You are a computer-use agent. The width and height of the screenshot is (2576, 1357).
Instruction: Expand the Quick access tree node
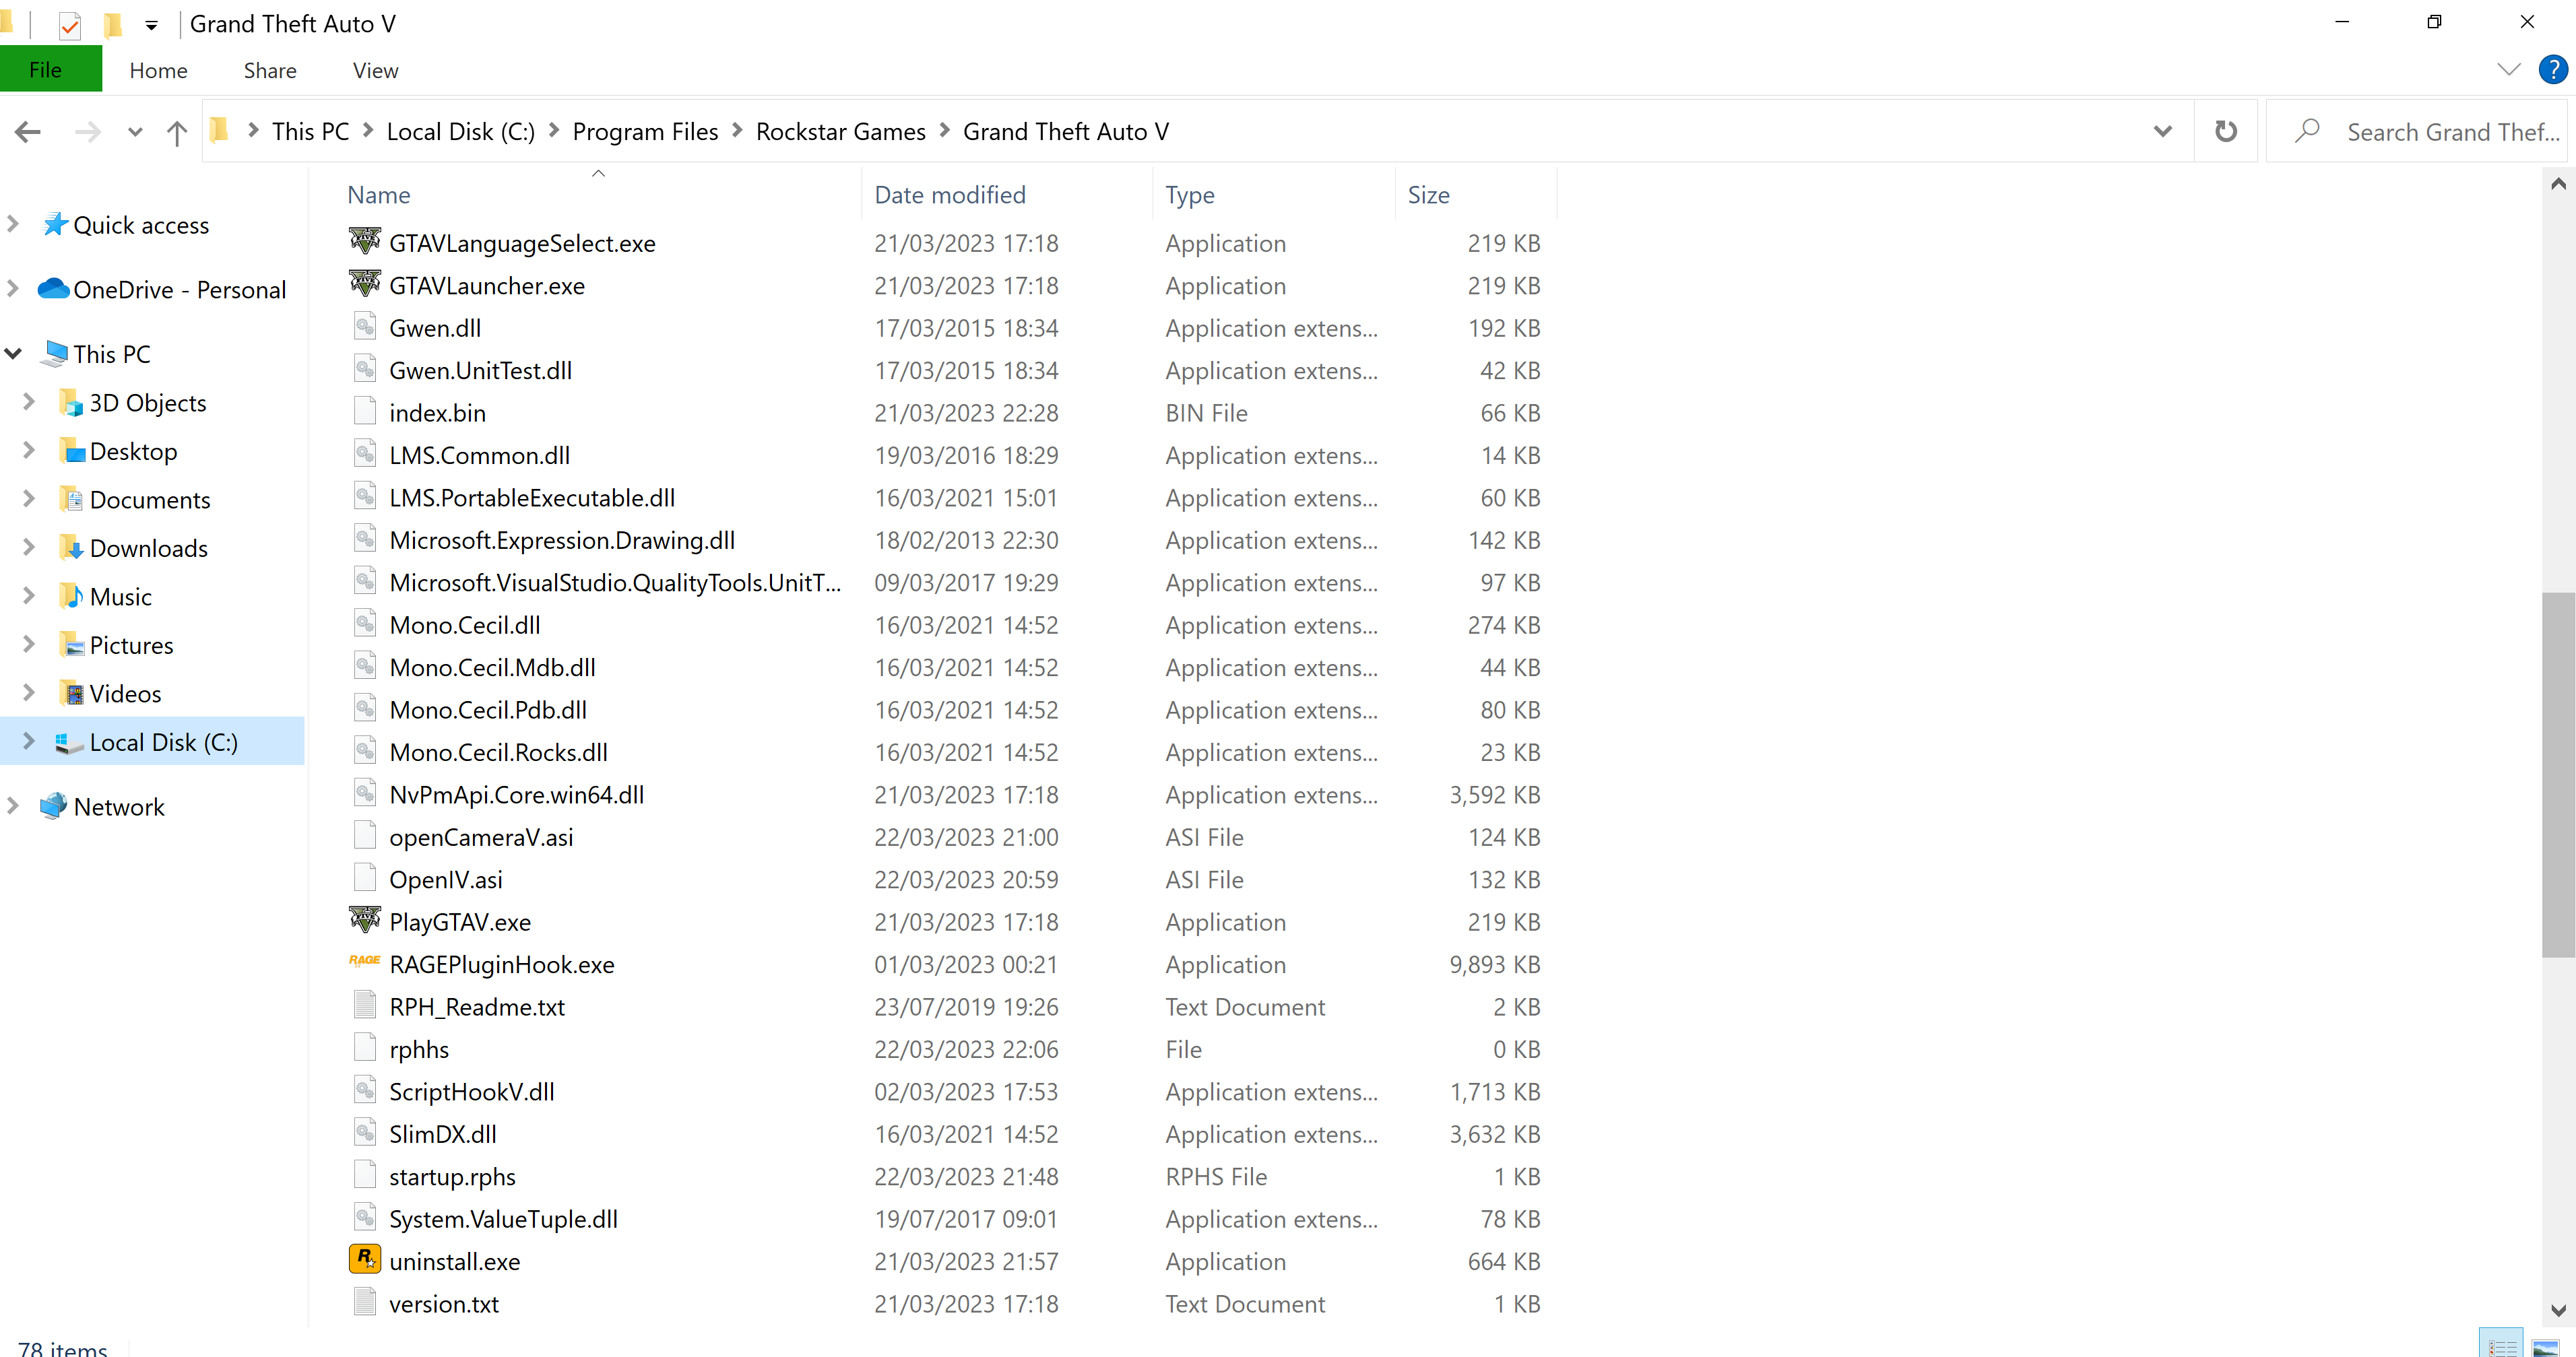(x=13, y=225)
